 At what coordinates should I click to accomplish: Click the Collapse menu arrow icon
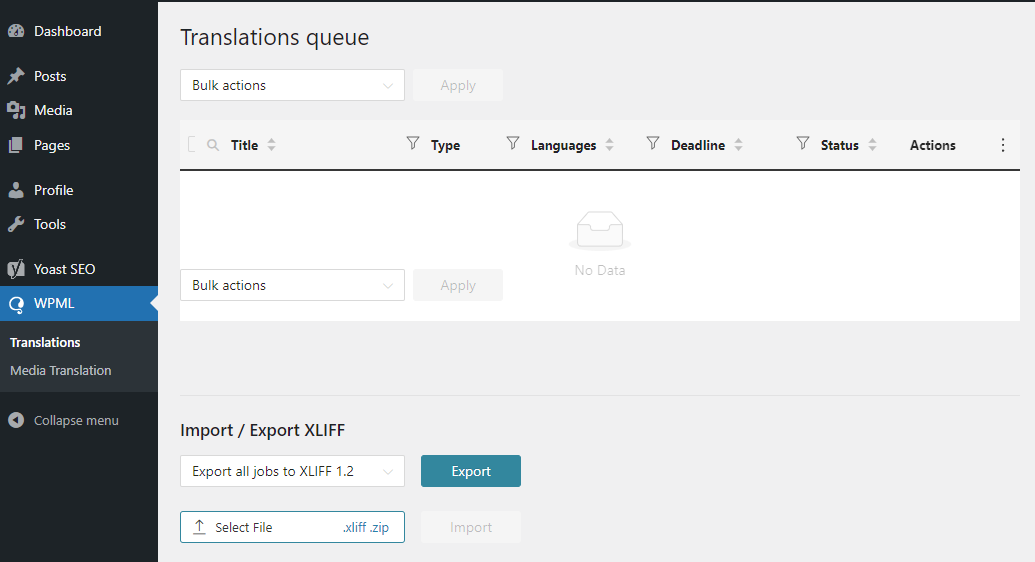tap(16, 420)
